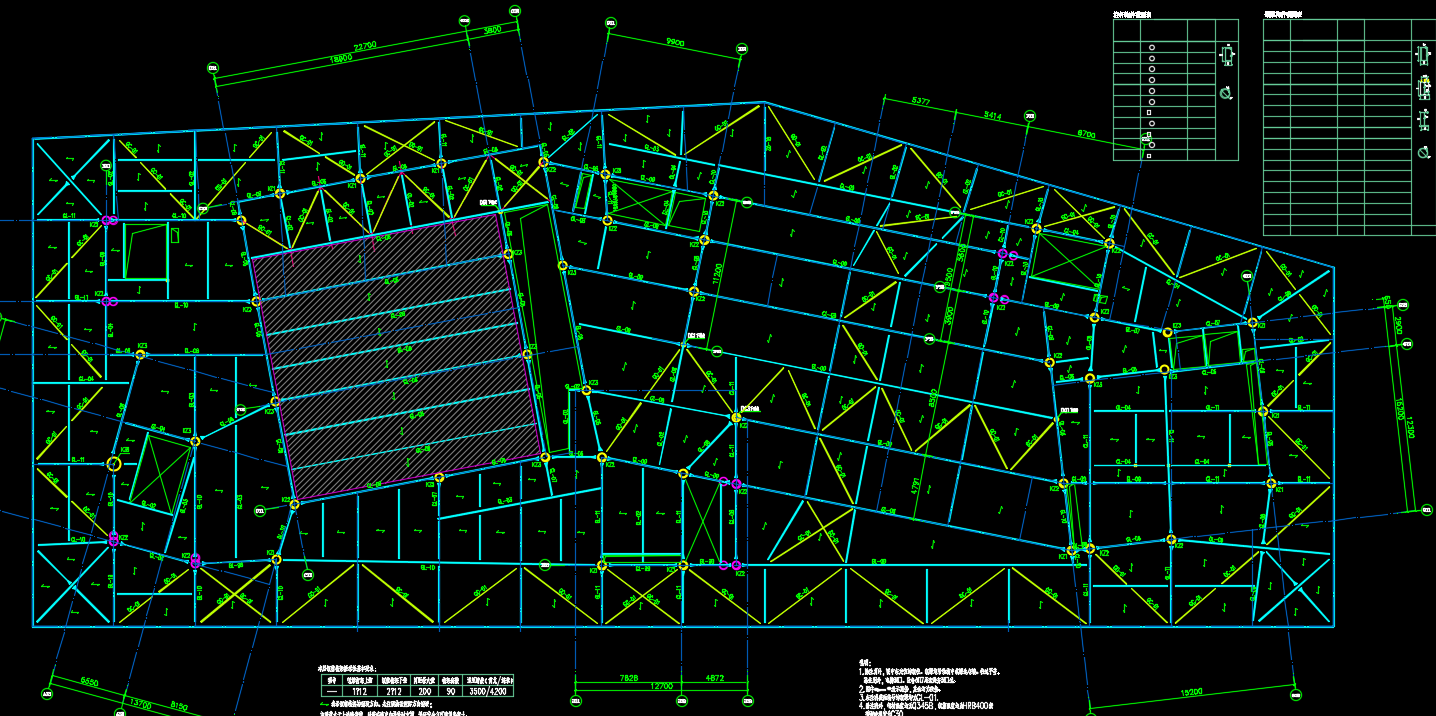Screen dimensions: 1436x716
Task: Pick the 12700 overall dimension text
Action: point(661,687)
